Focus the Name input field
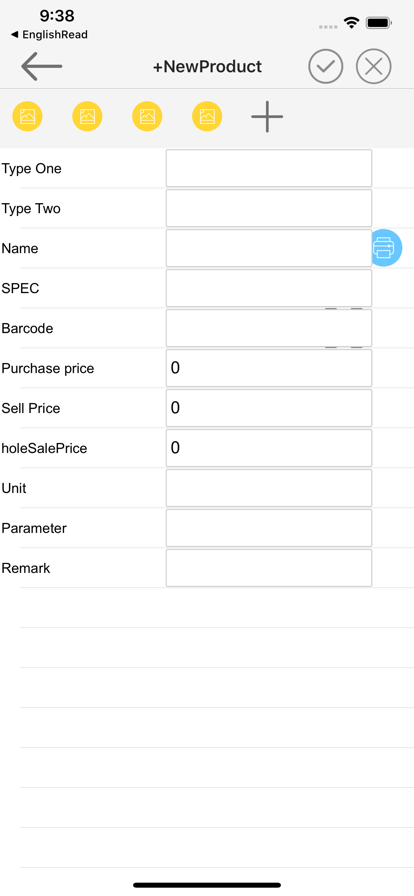 click(x=269, y=248)
